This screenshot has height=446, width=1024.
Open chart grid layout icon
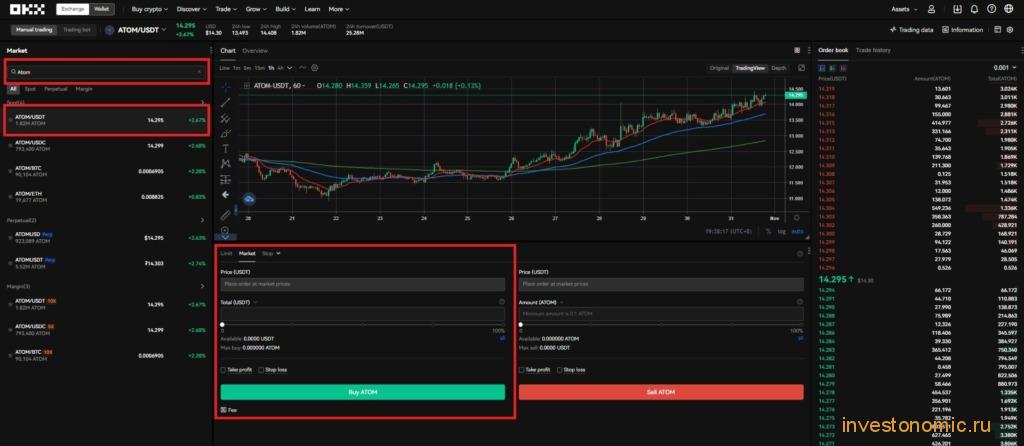797,50
